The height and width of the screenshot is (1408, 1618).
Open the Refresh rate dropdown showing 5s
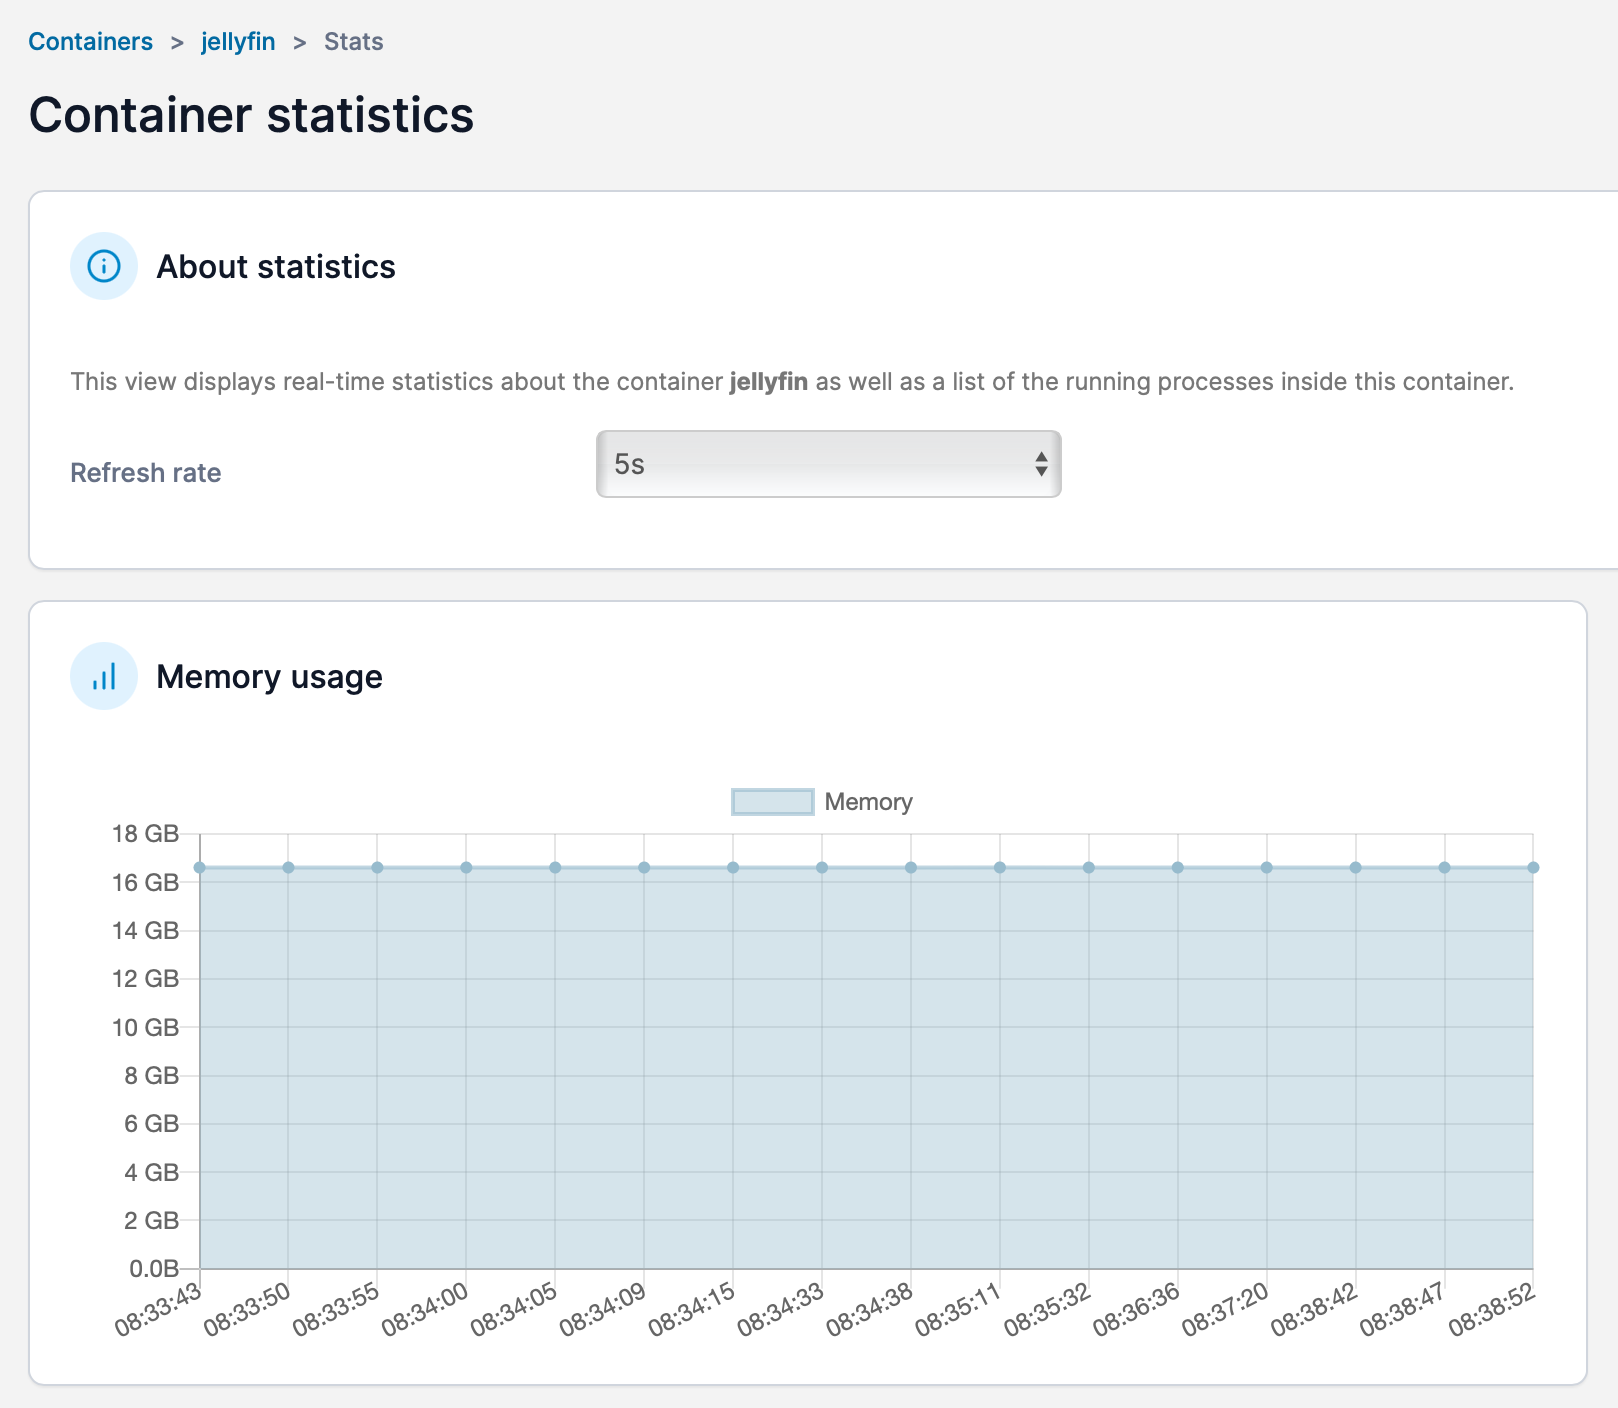[828, 464]
